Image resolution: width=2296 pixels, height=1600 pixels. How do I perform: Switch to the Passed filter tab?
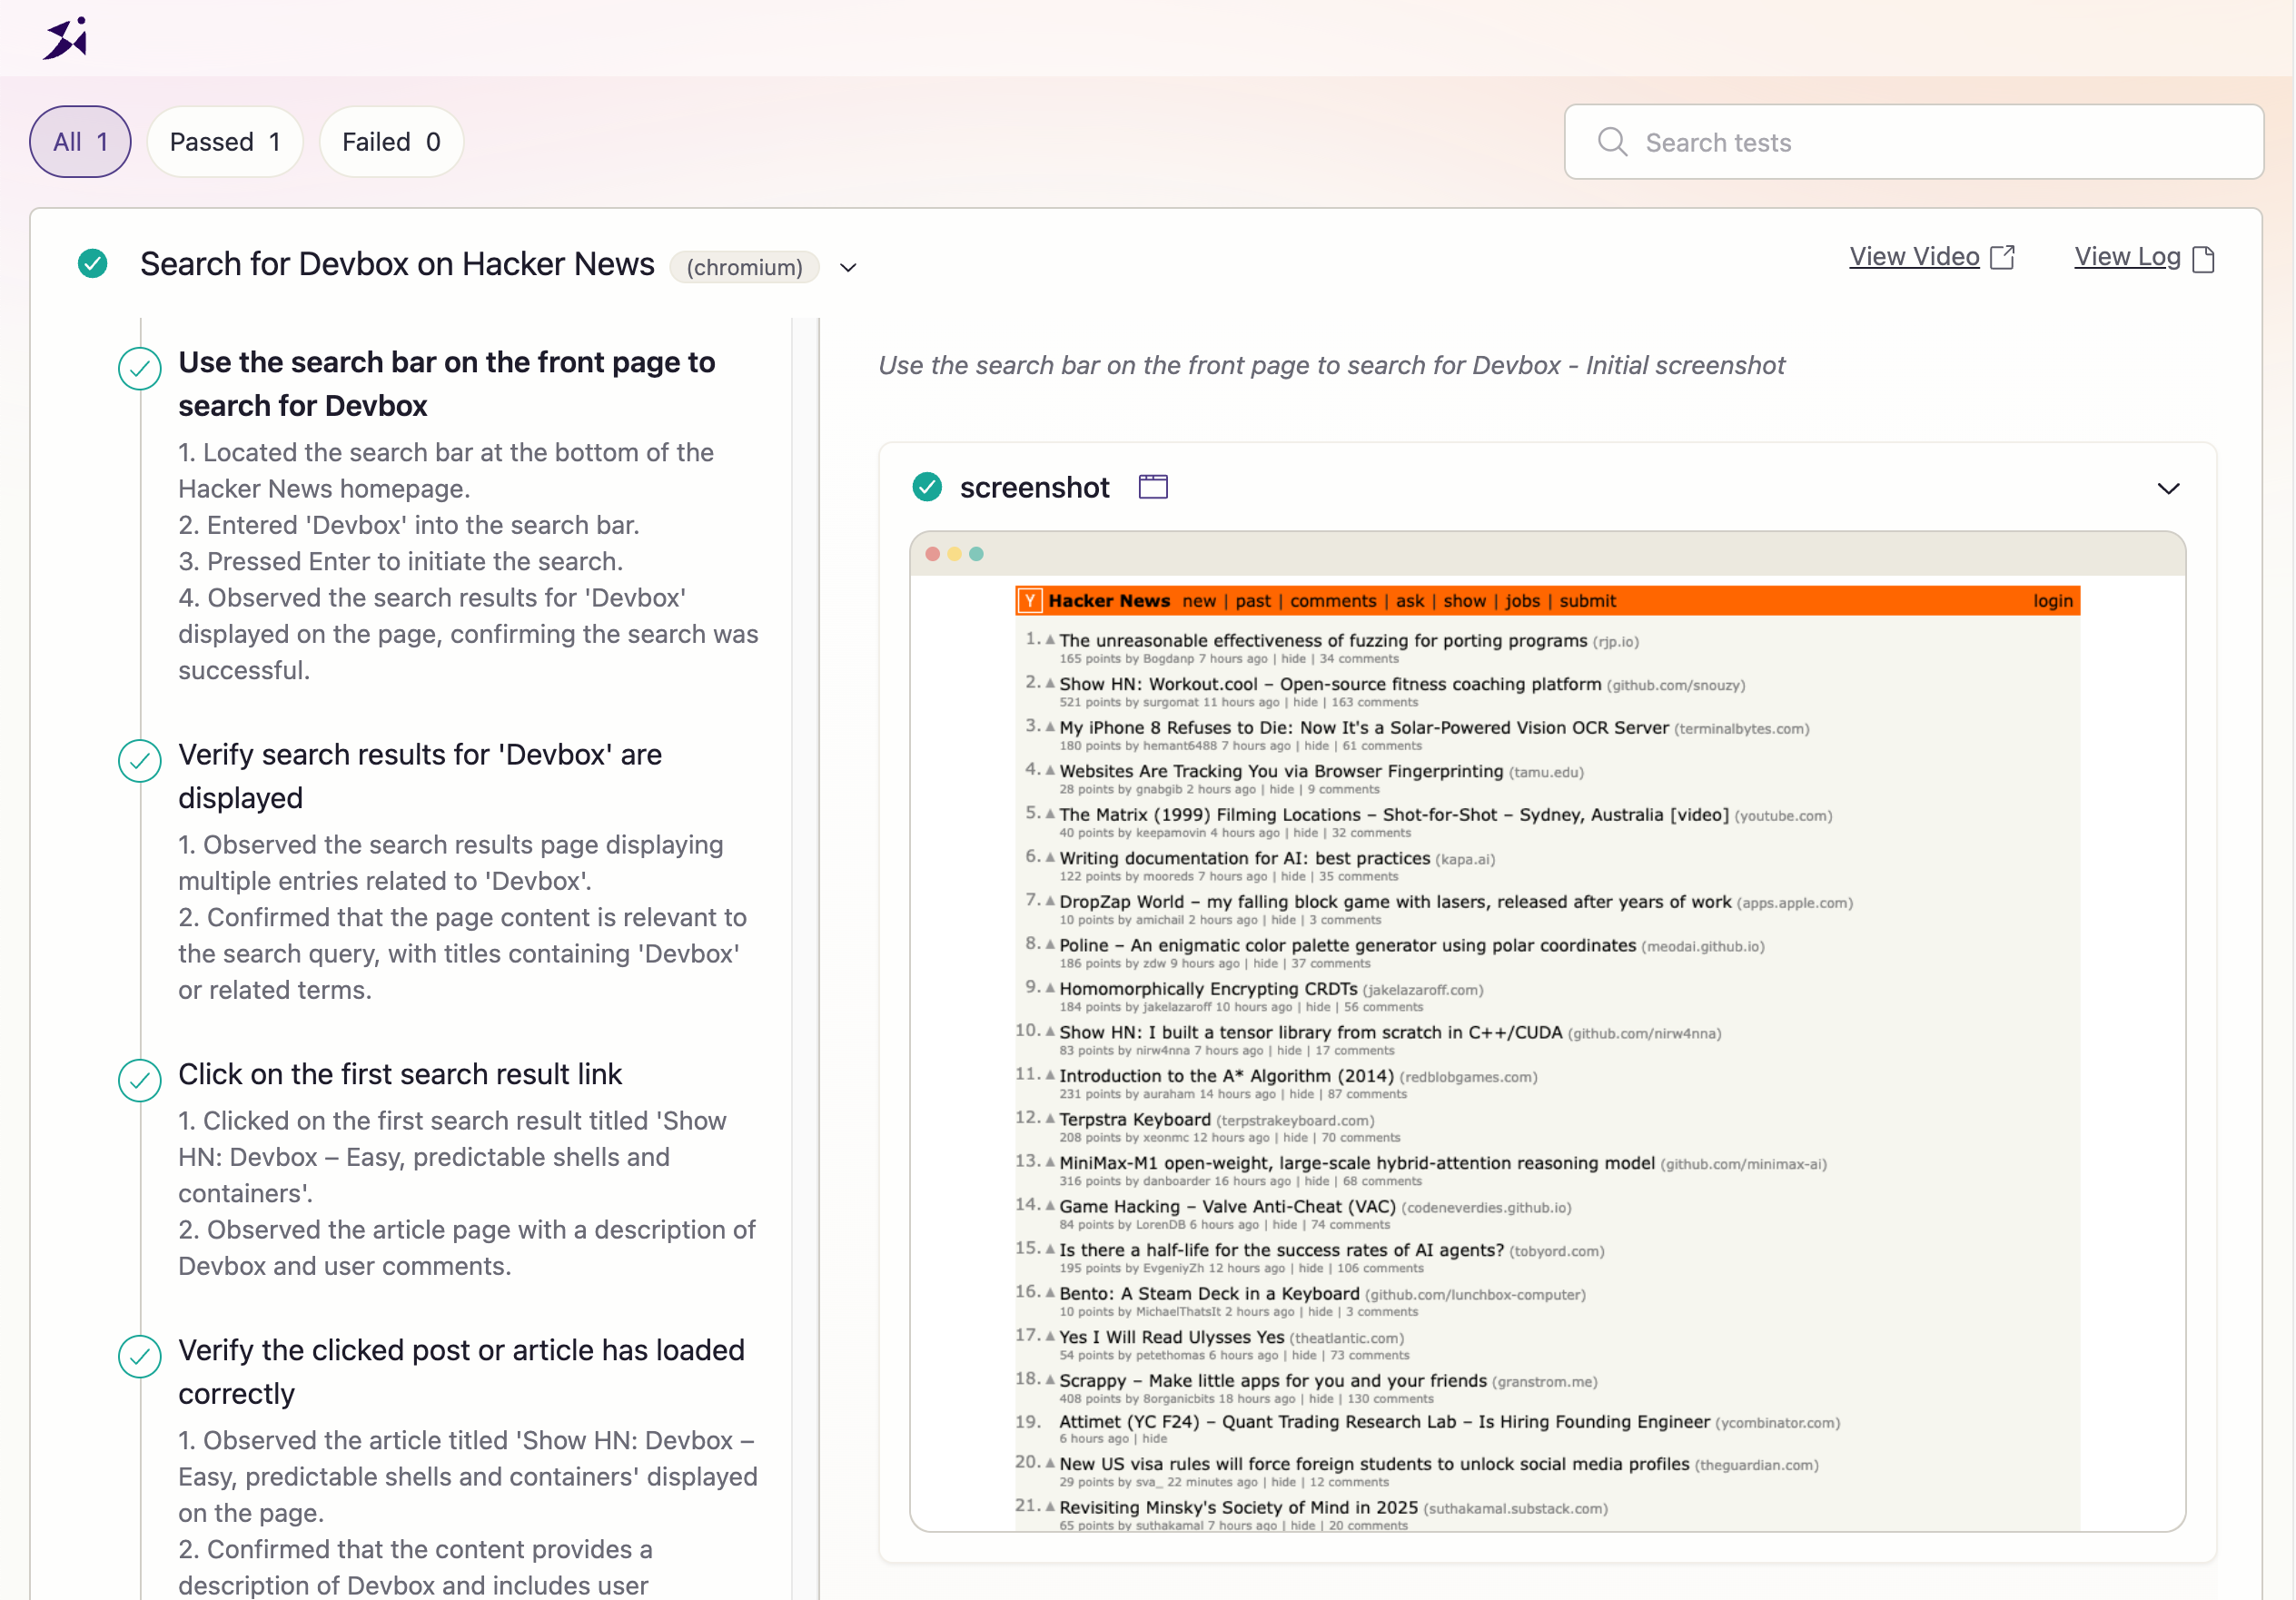pyautogui.click(x=224, y=142)
